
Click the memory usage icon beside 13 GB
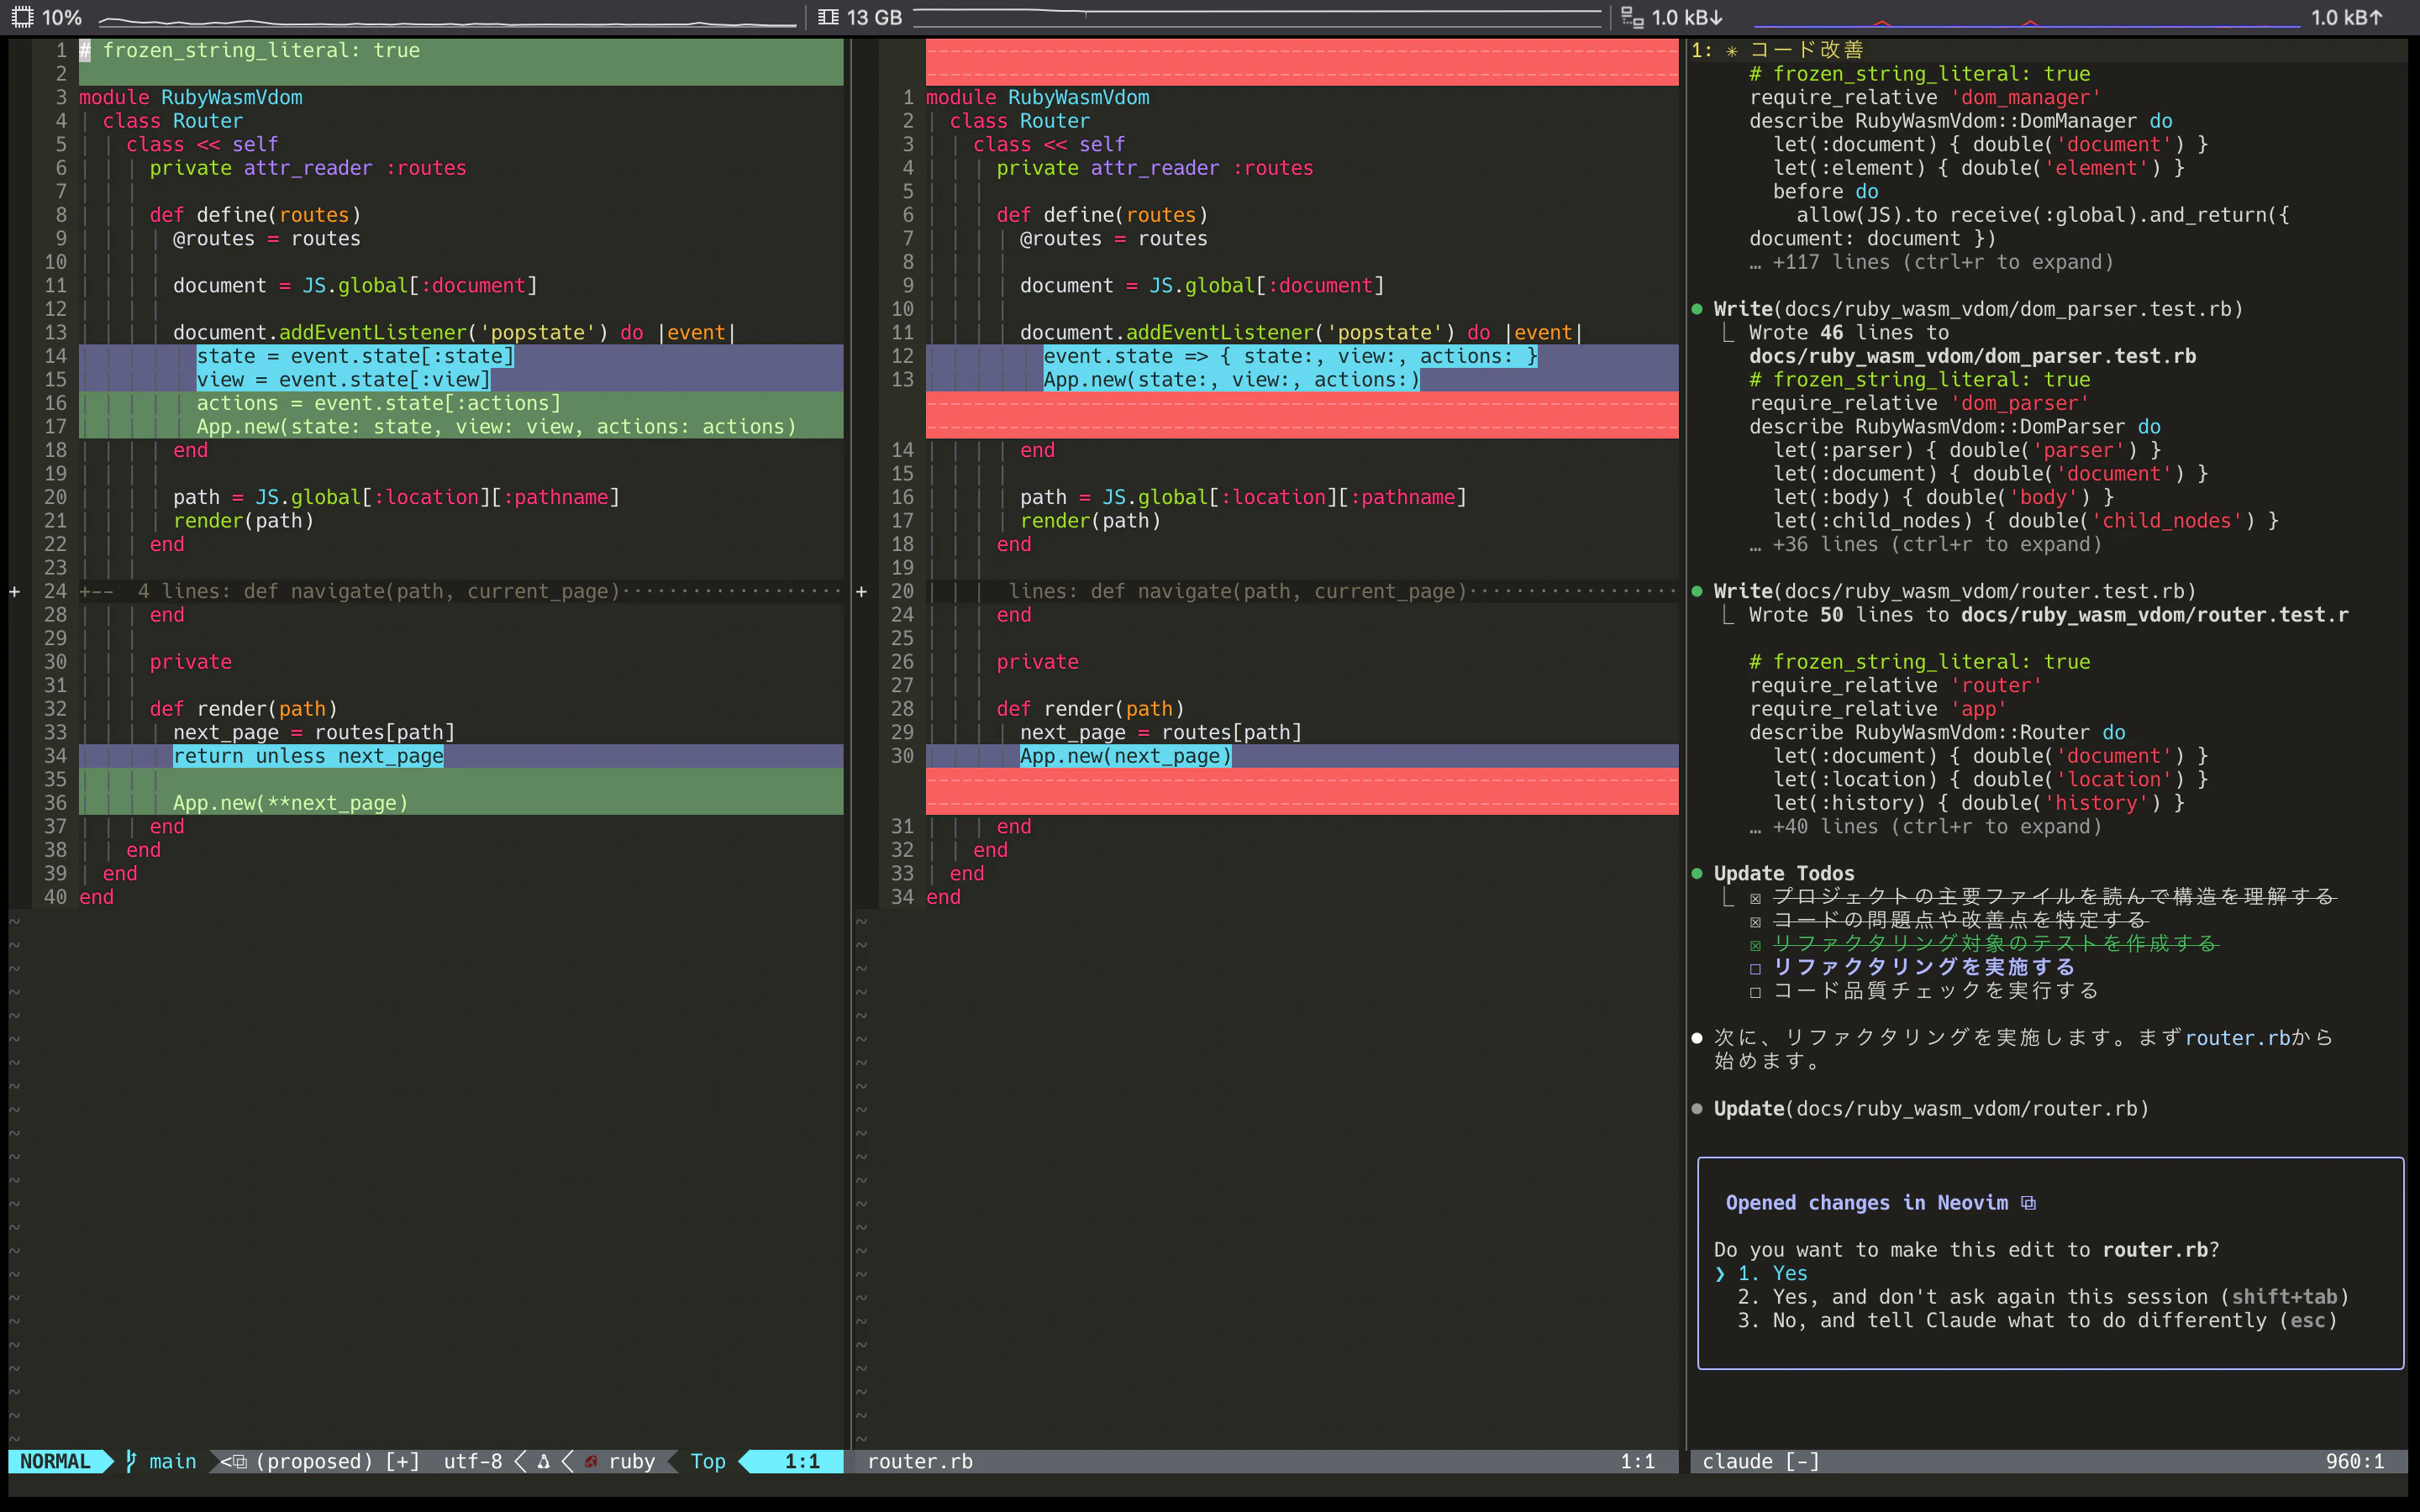coord(828,17)
